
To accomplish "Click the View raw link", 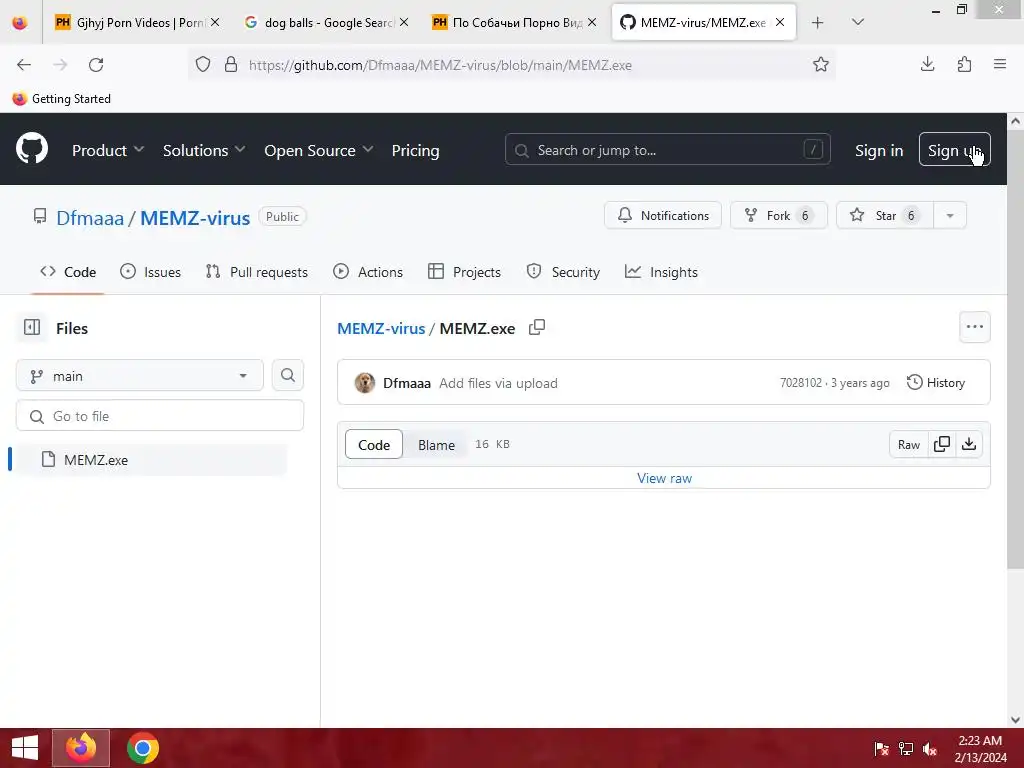I will 664,478.
